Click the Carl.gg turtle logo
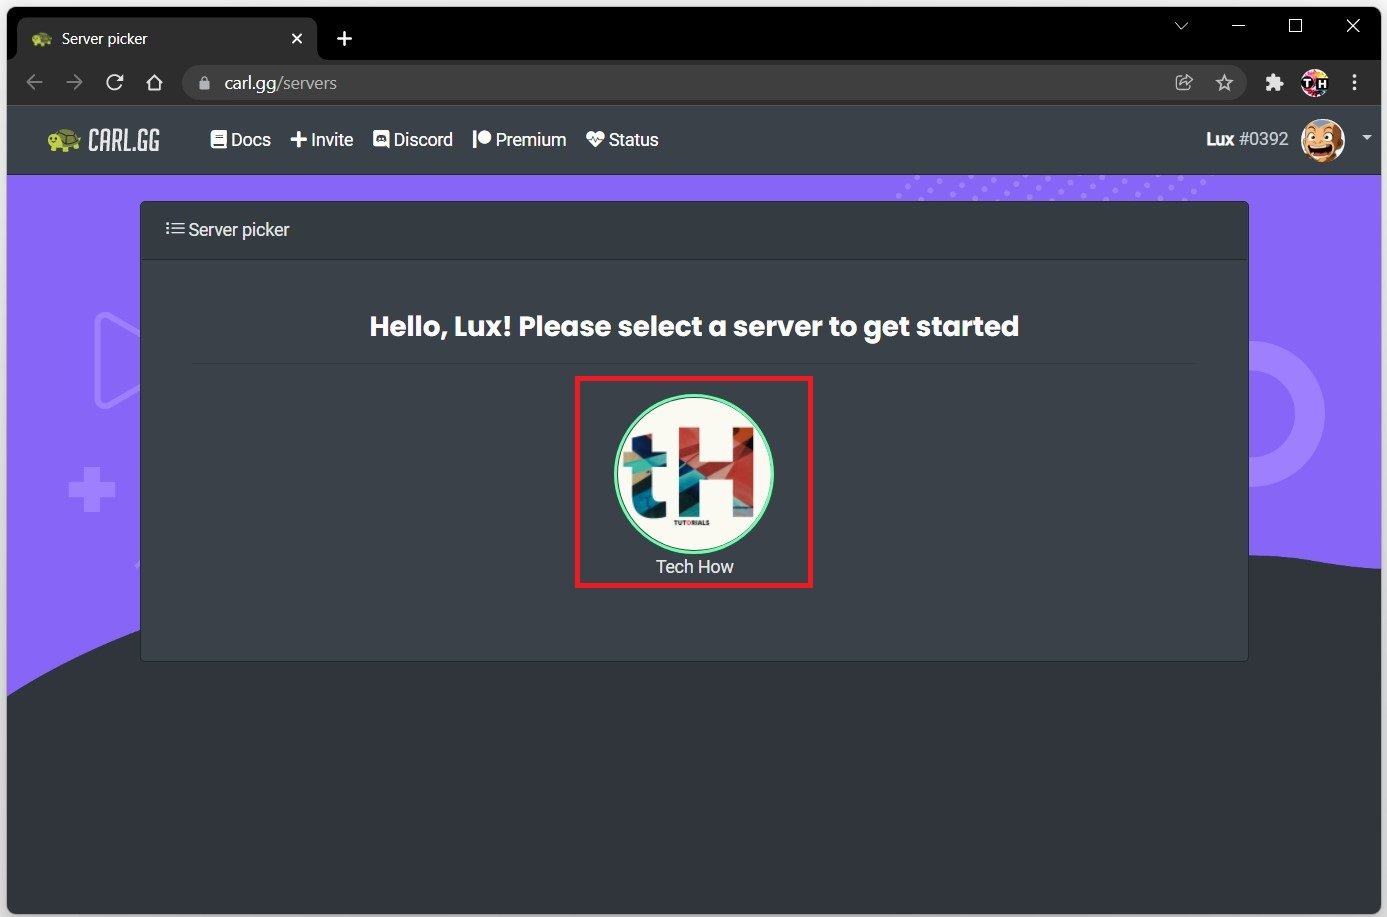 pos(104,140)
